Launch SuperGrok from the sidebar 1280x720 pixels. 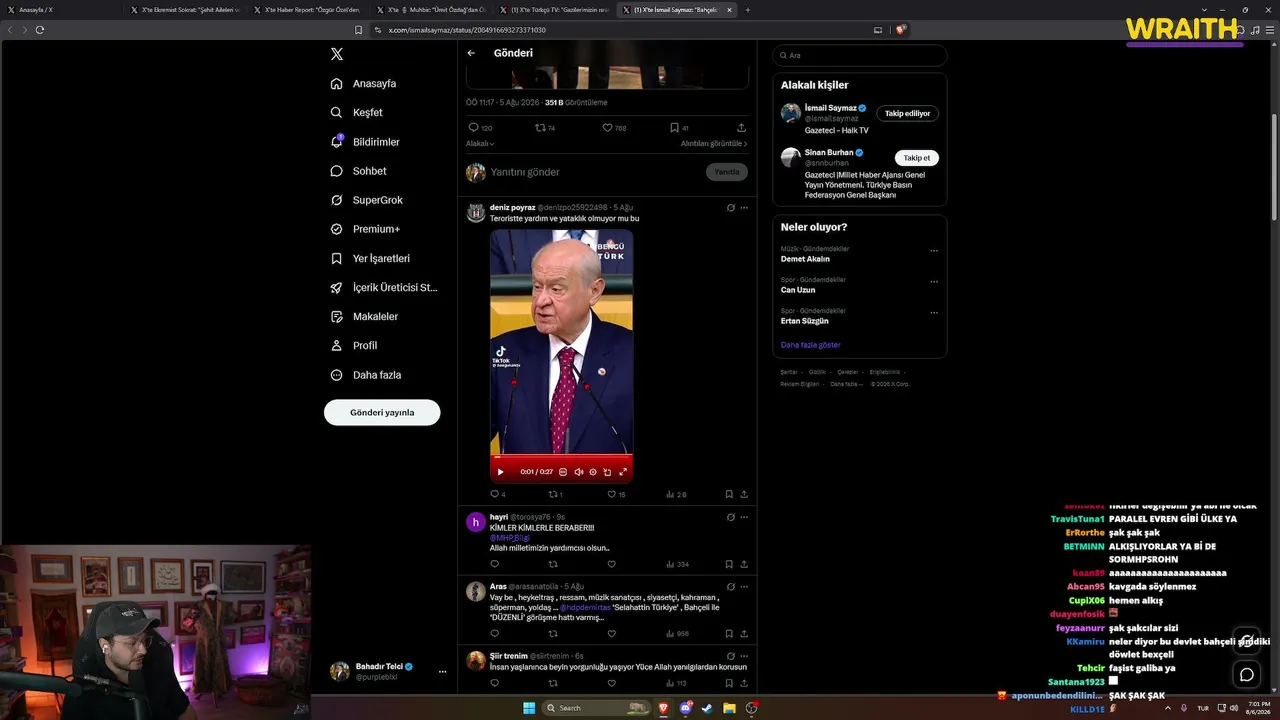coord(367,200)
